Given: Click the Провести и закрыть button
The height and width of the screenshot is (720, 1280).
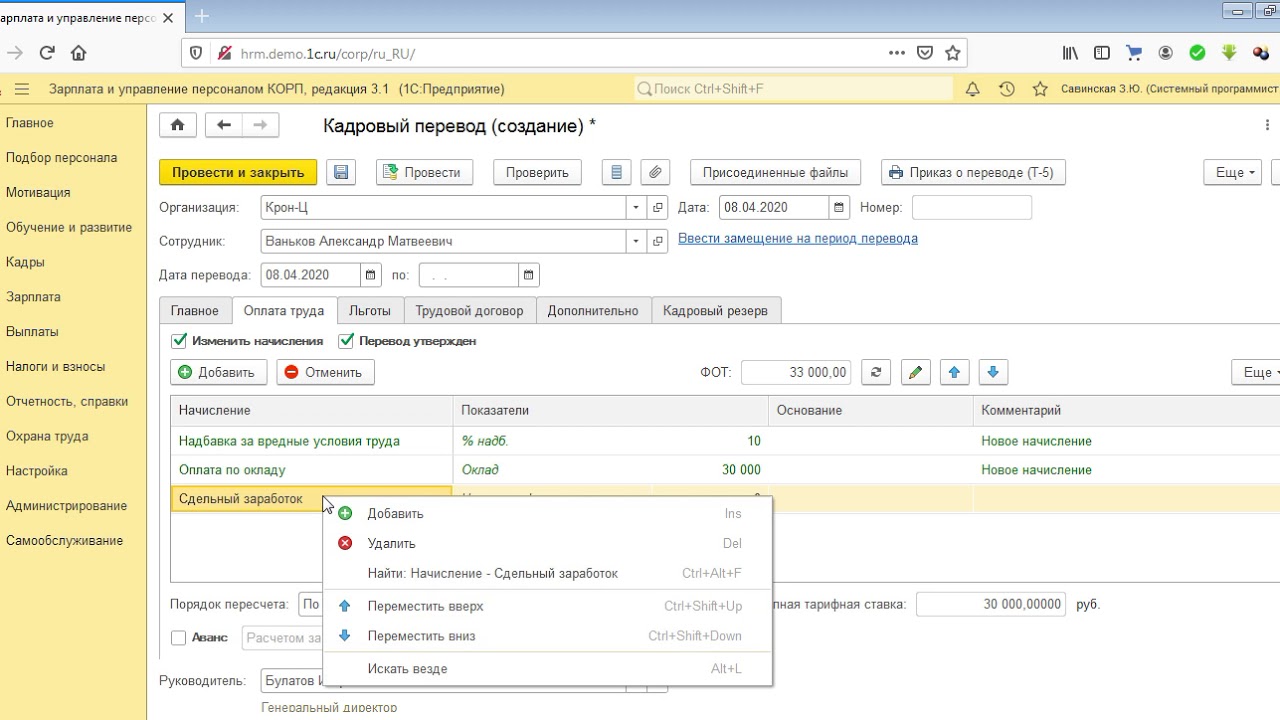Looking at the screenshot, I should coord(238,172).
